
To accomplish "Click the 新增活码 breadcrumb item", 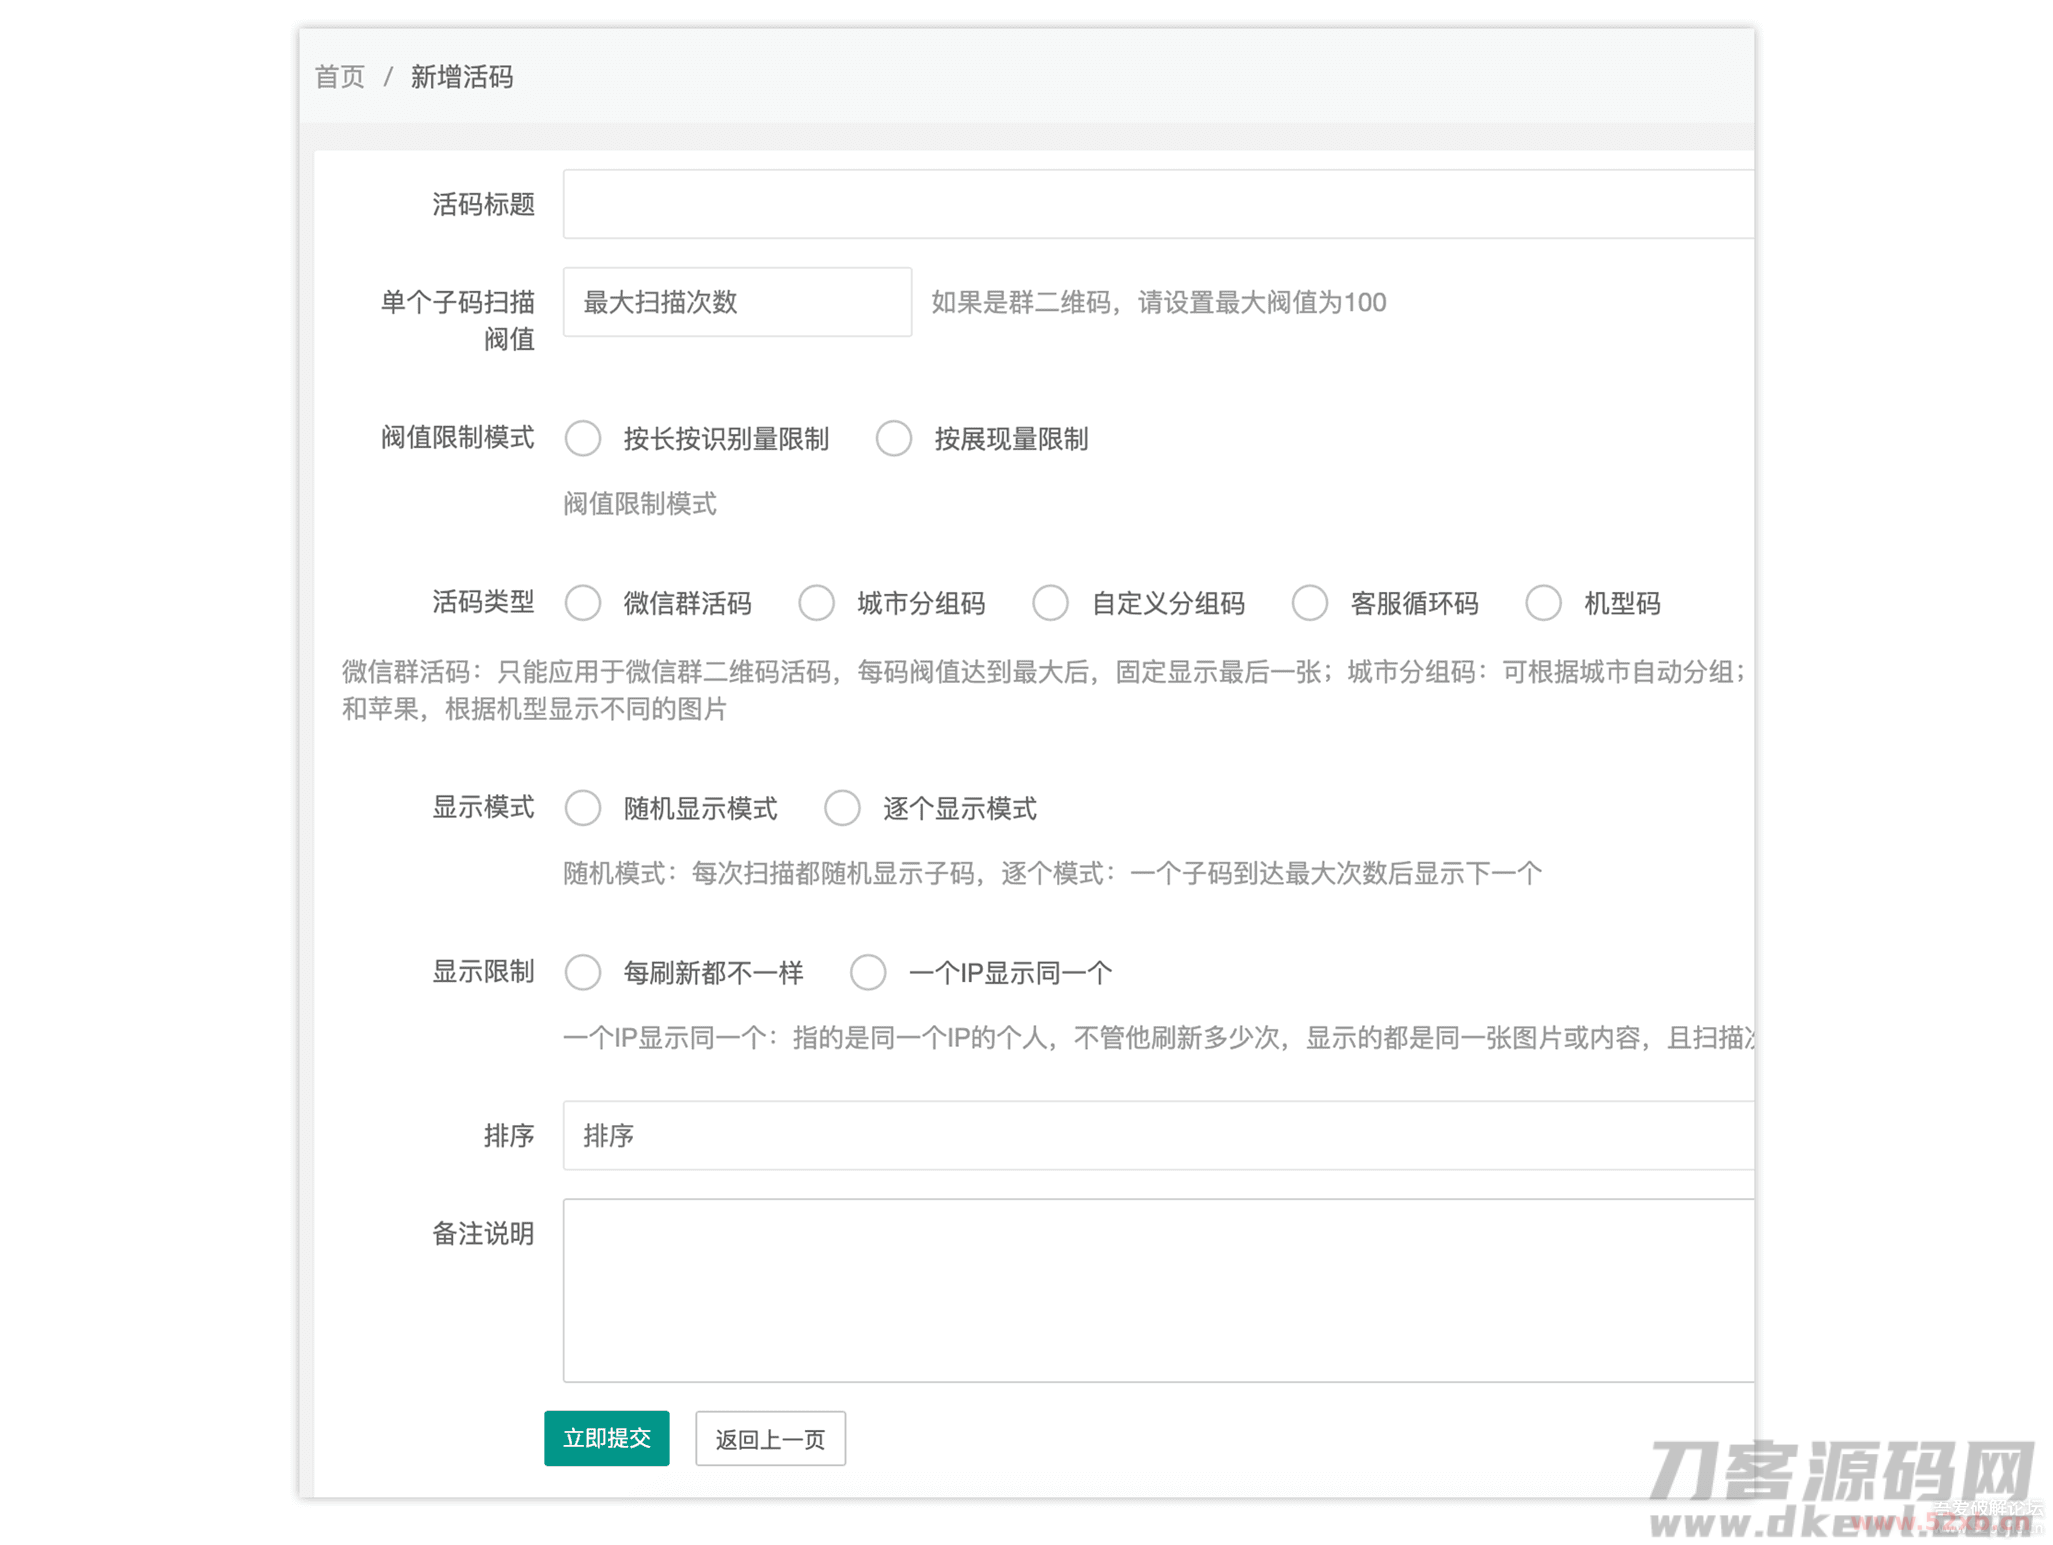I will pos(463,77).
